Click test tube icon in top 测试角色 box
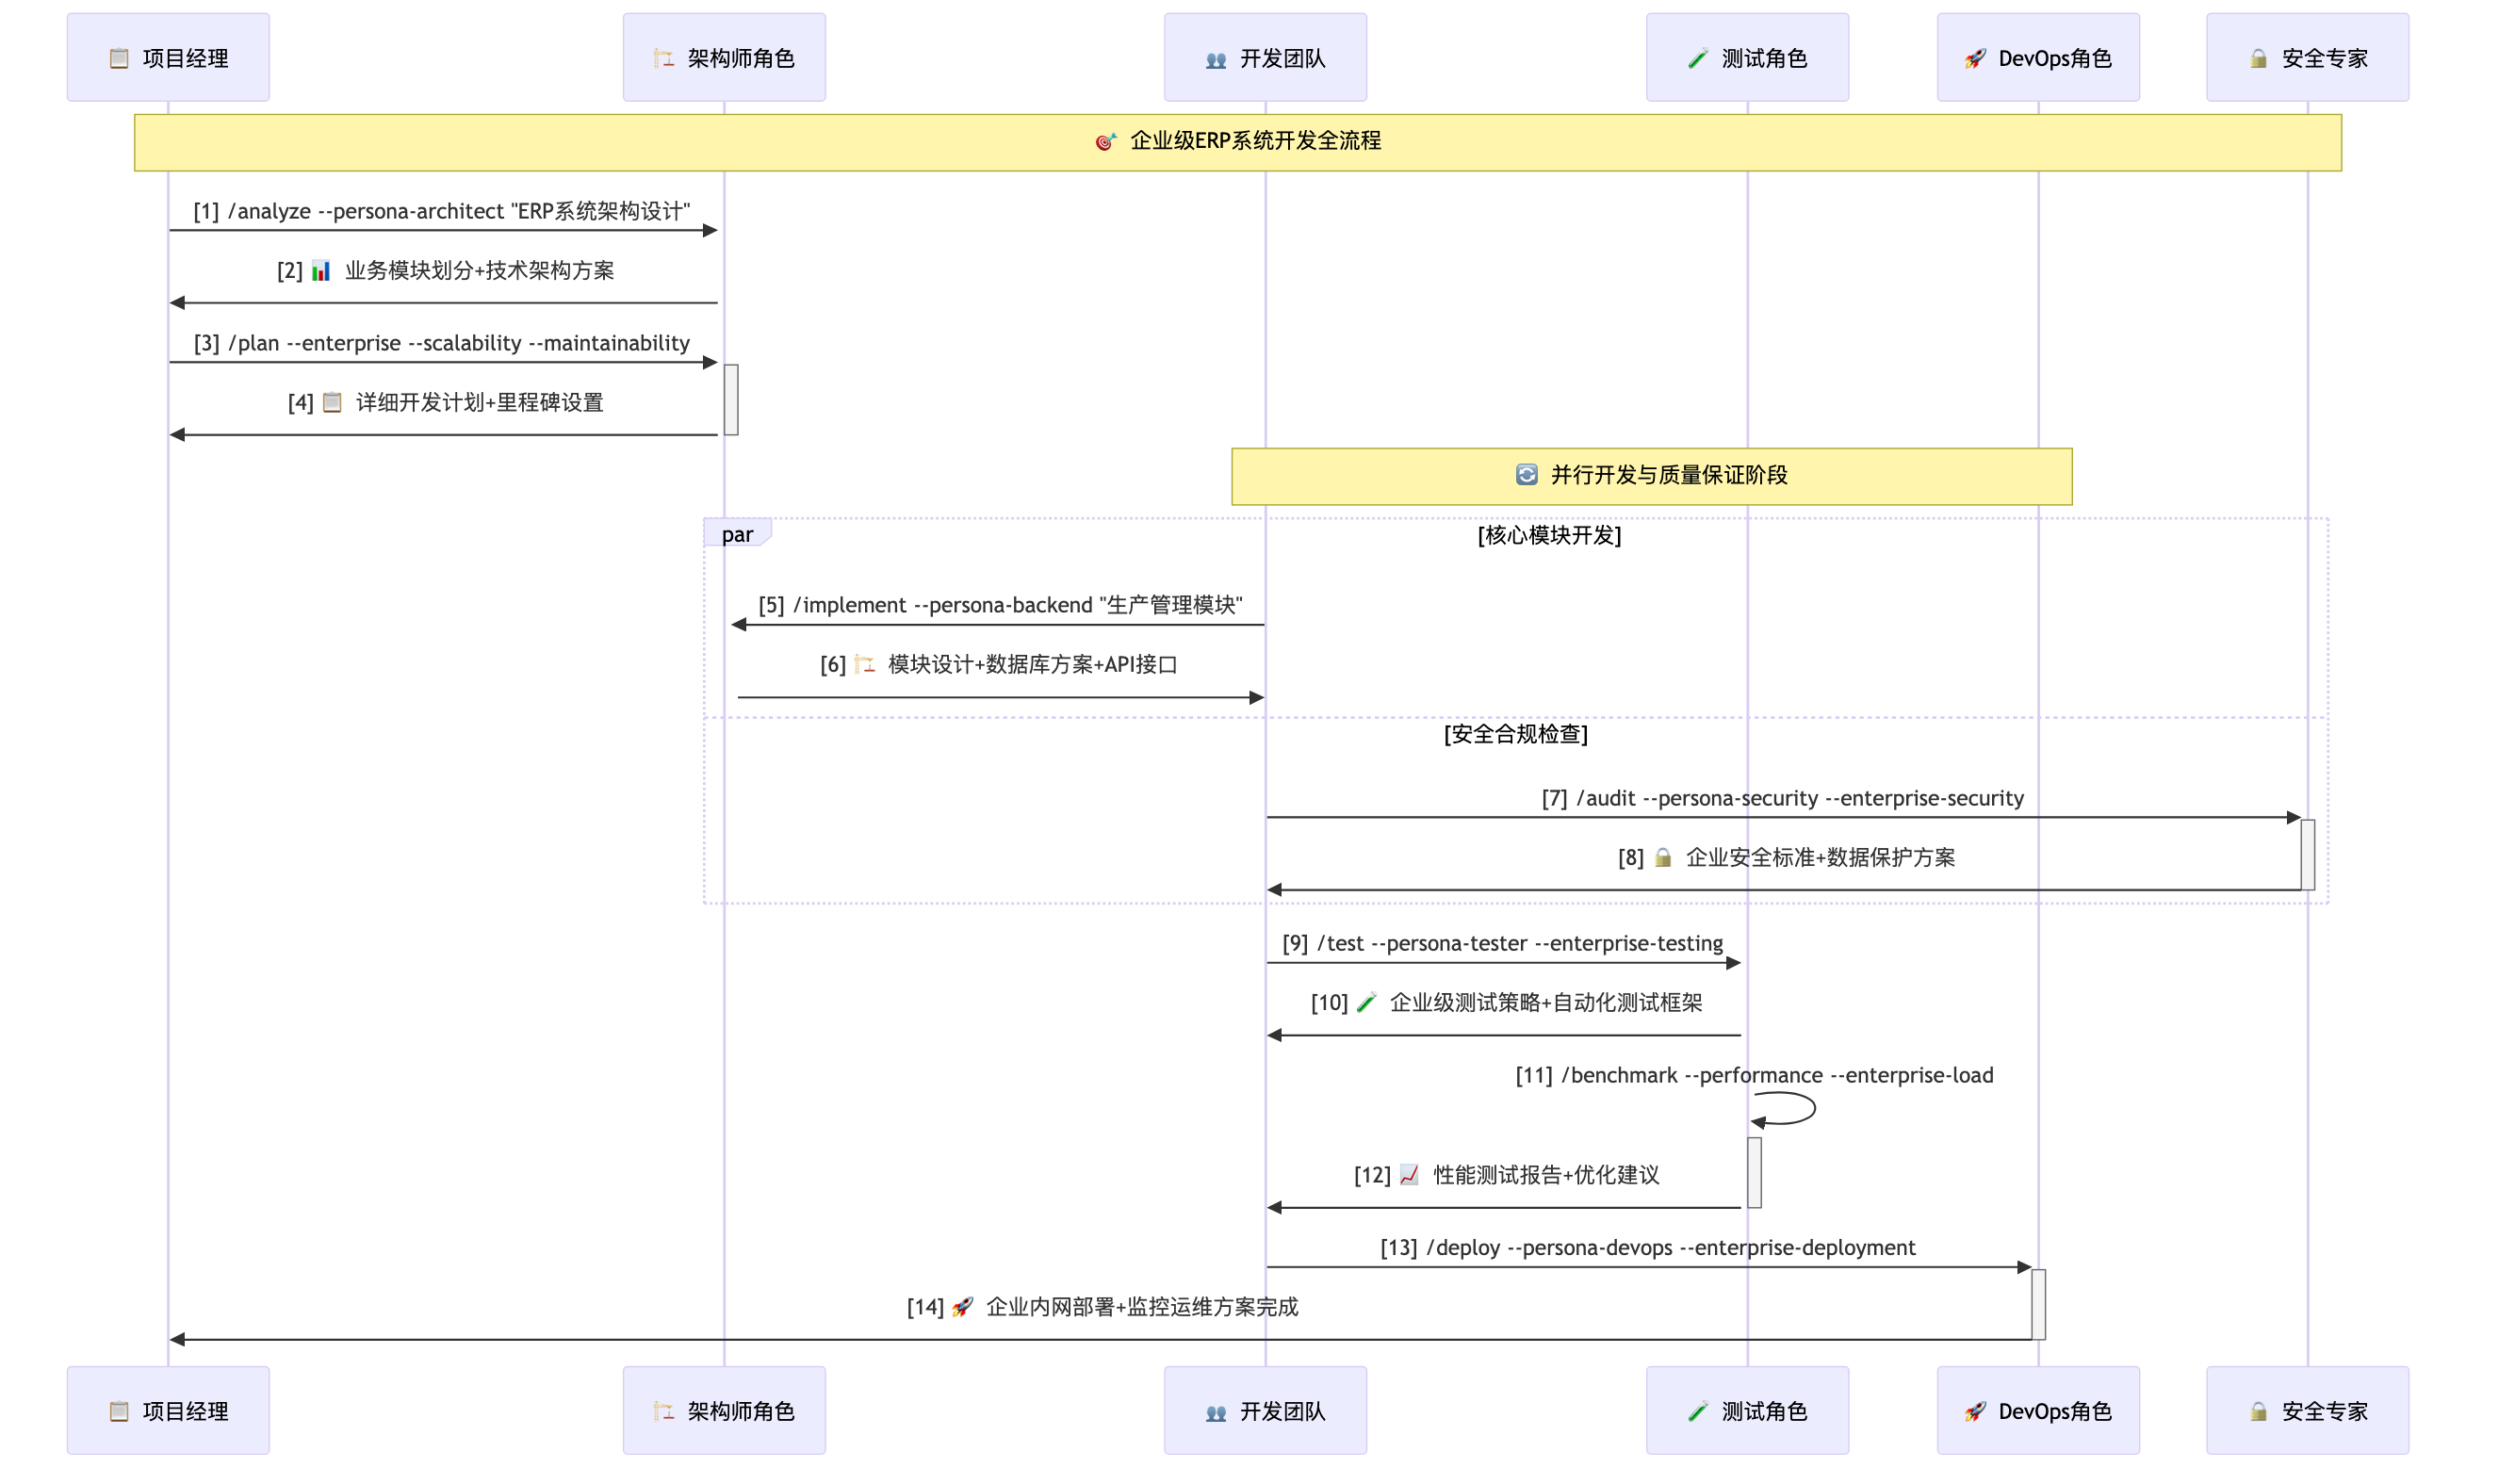This screenshot has width=2499, height=1484. coord(1698,59)
